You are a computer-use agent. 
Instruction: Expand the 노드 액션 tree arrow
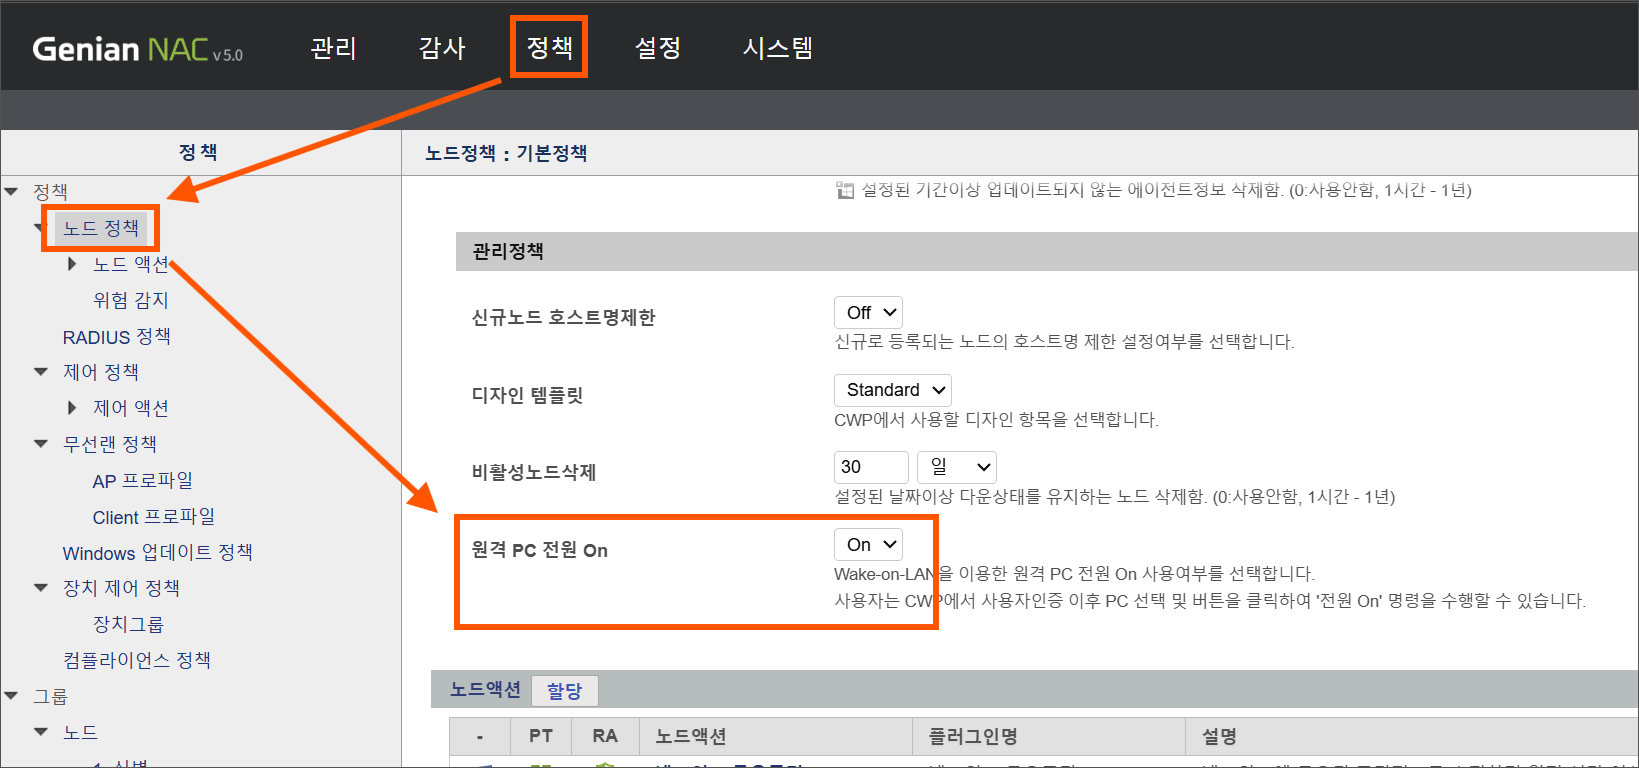(x=72, y=264)
